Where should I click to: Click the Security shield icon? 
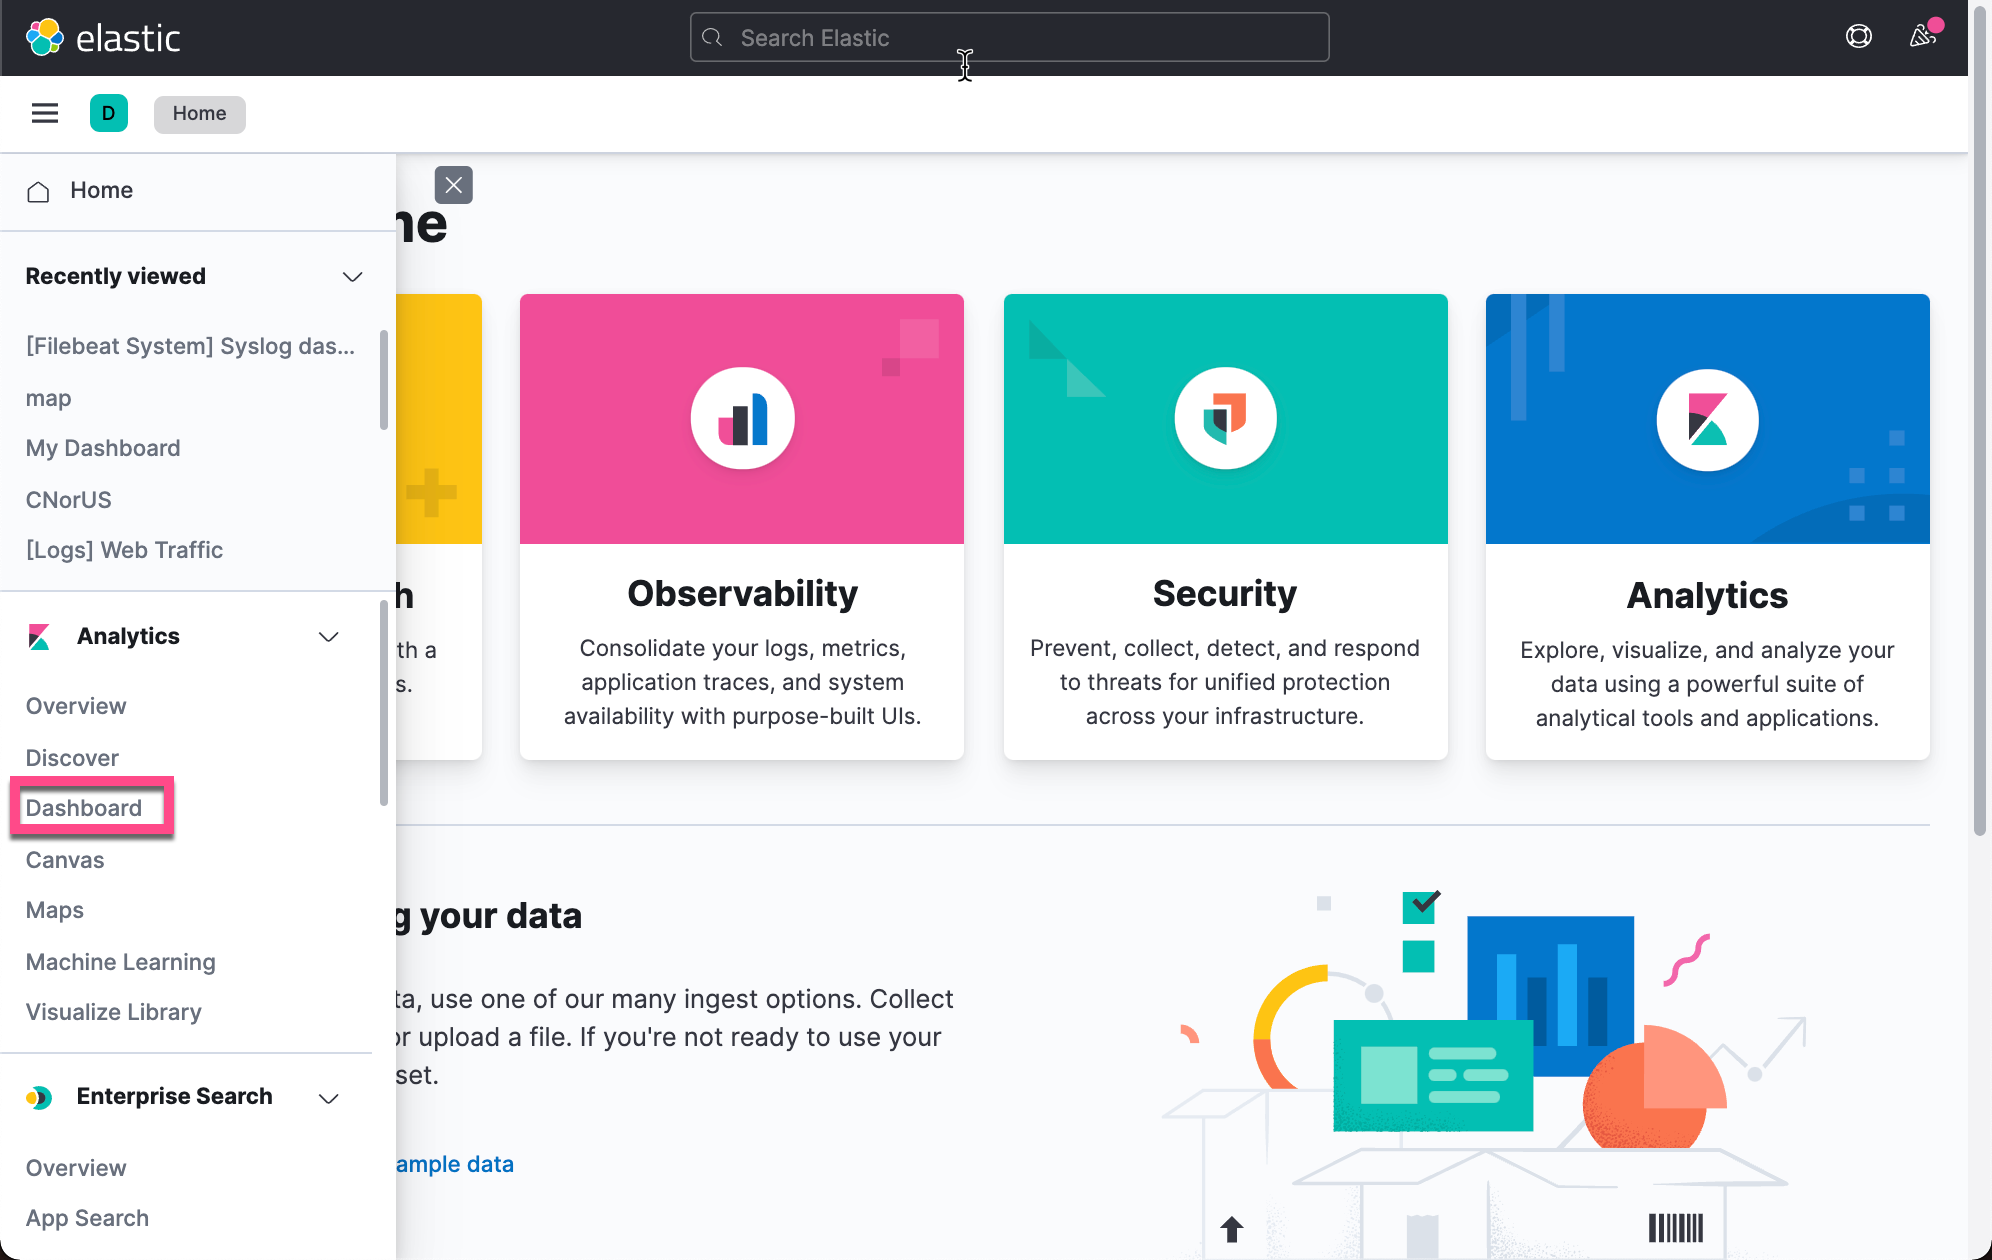pyautogui.click(x=1225, y=419)
